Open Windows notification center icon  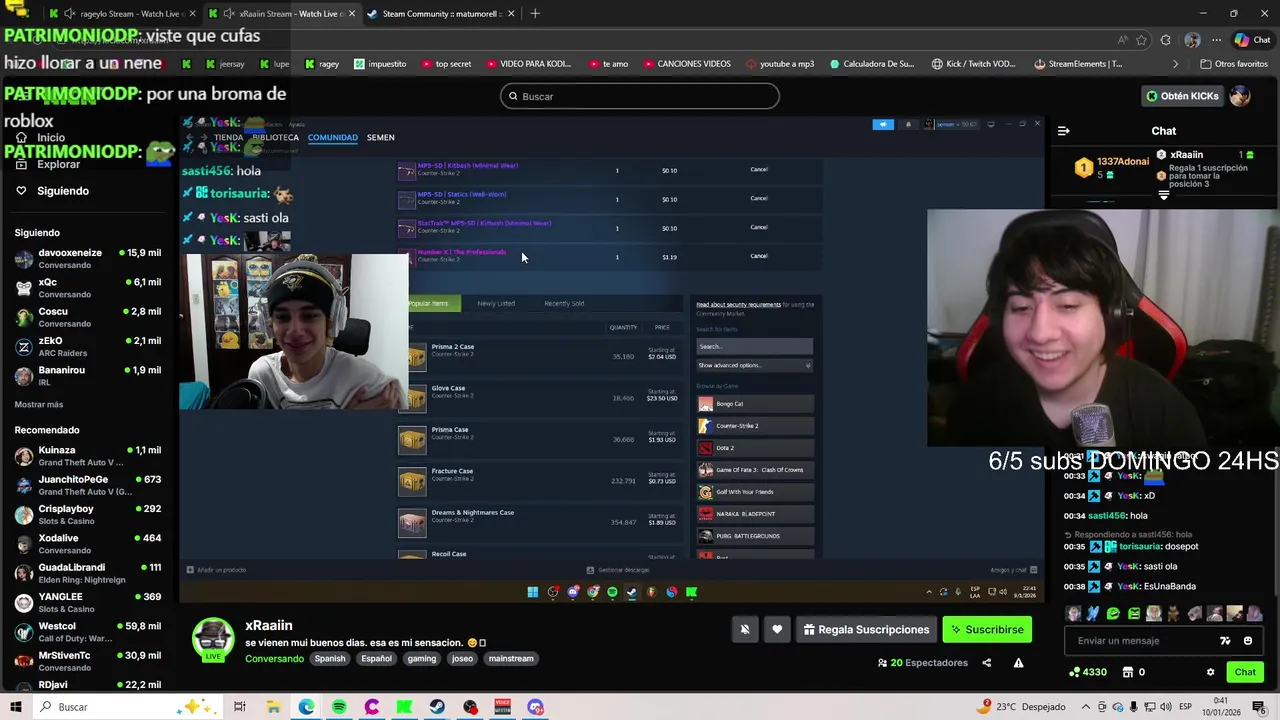[x=1260, y=707]
